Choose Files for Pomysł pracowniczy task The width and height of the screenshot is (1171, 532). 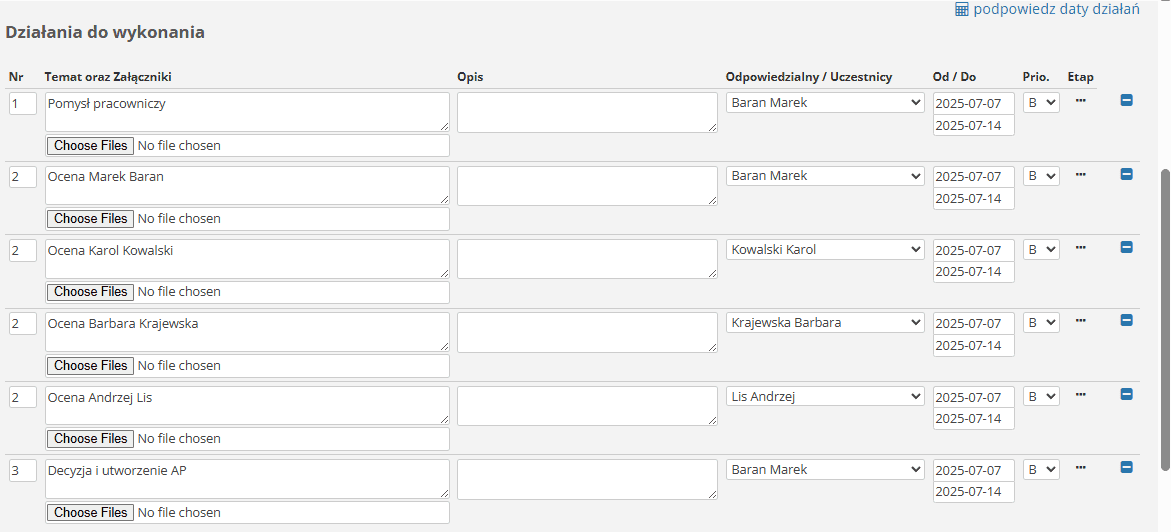click(x=90, y=145)
